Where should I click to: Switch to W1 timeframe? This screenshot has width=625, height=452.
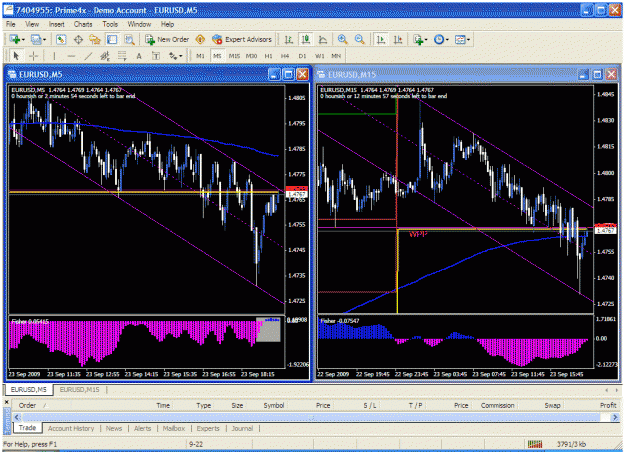pos(319,56)
